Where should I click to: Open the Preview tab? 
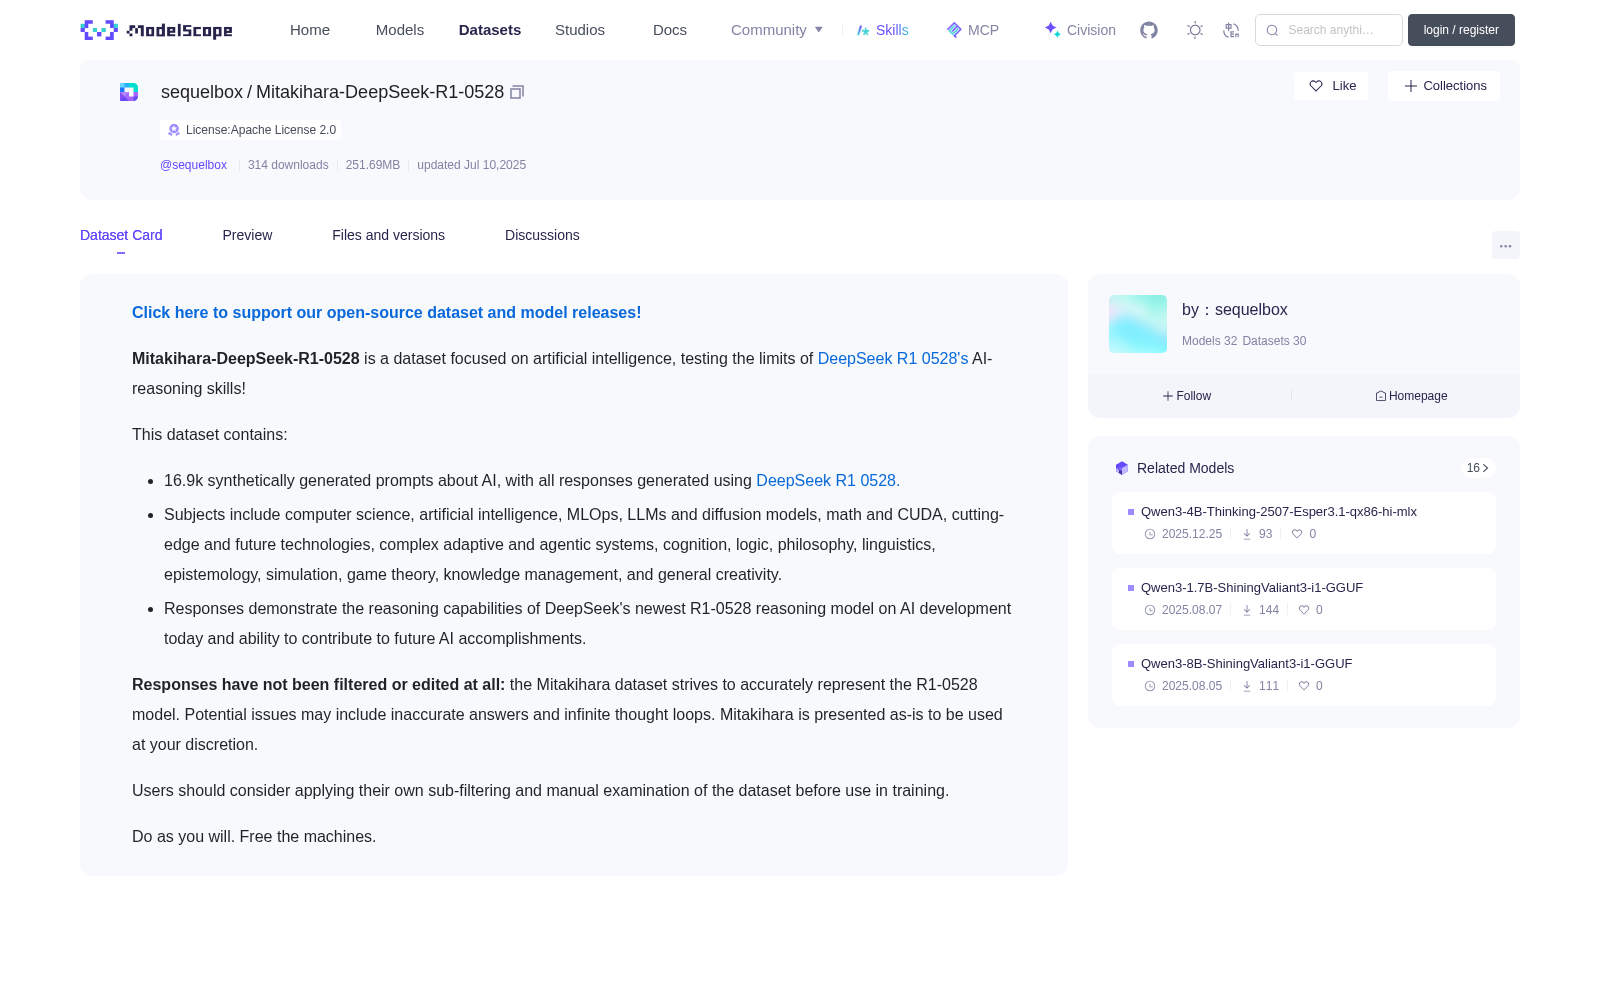click(x=247, y=235)
